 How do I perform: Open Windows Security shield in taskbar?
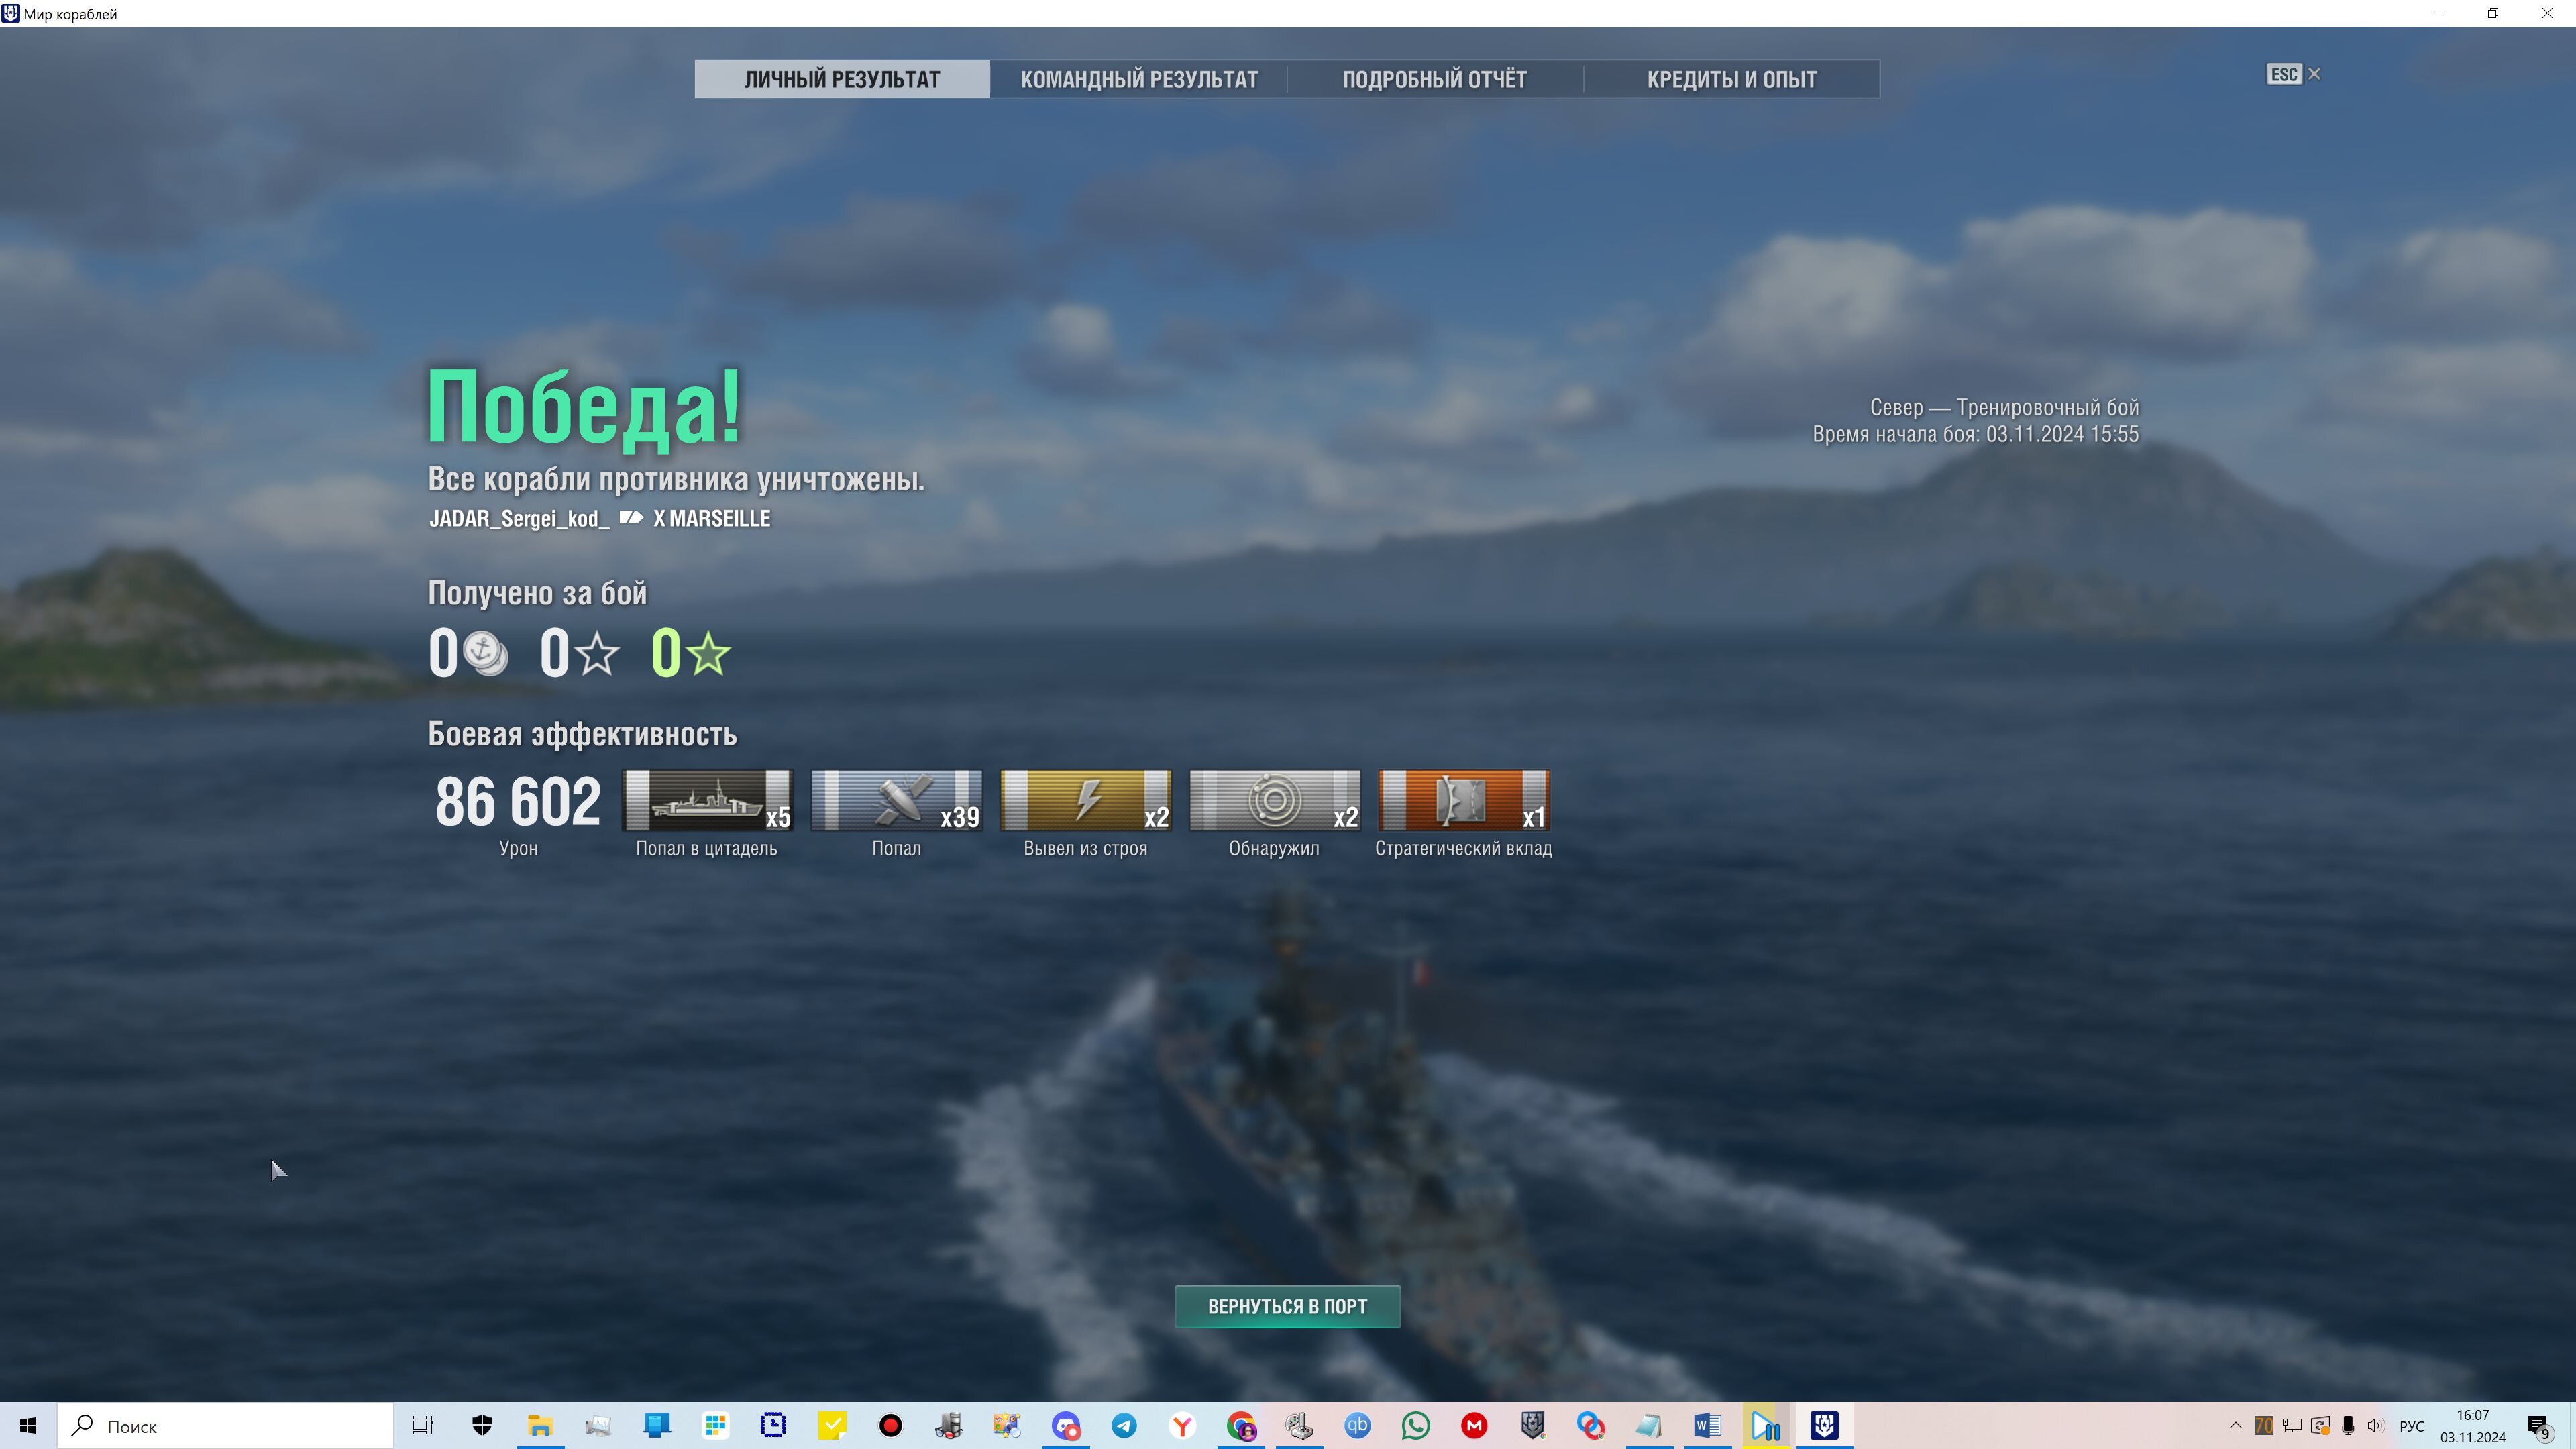[482, 1426]
